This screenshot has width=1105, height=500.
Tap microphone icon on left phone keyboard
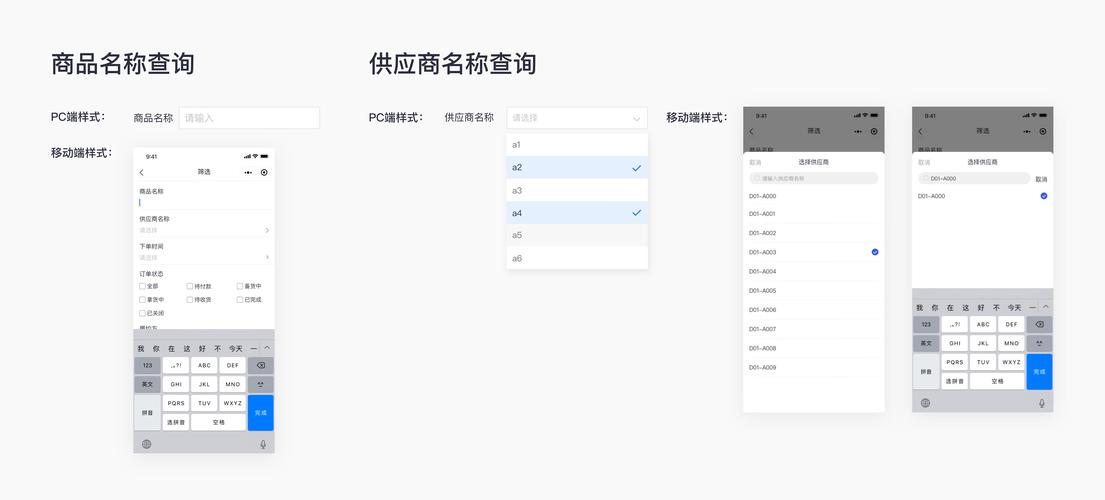[x=263, y=444]
